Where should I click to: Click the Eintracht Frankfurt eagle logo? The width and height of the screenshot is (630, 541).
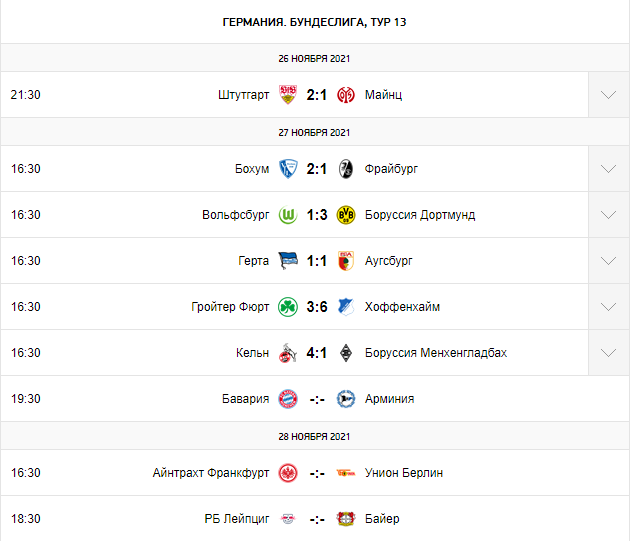288,473
